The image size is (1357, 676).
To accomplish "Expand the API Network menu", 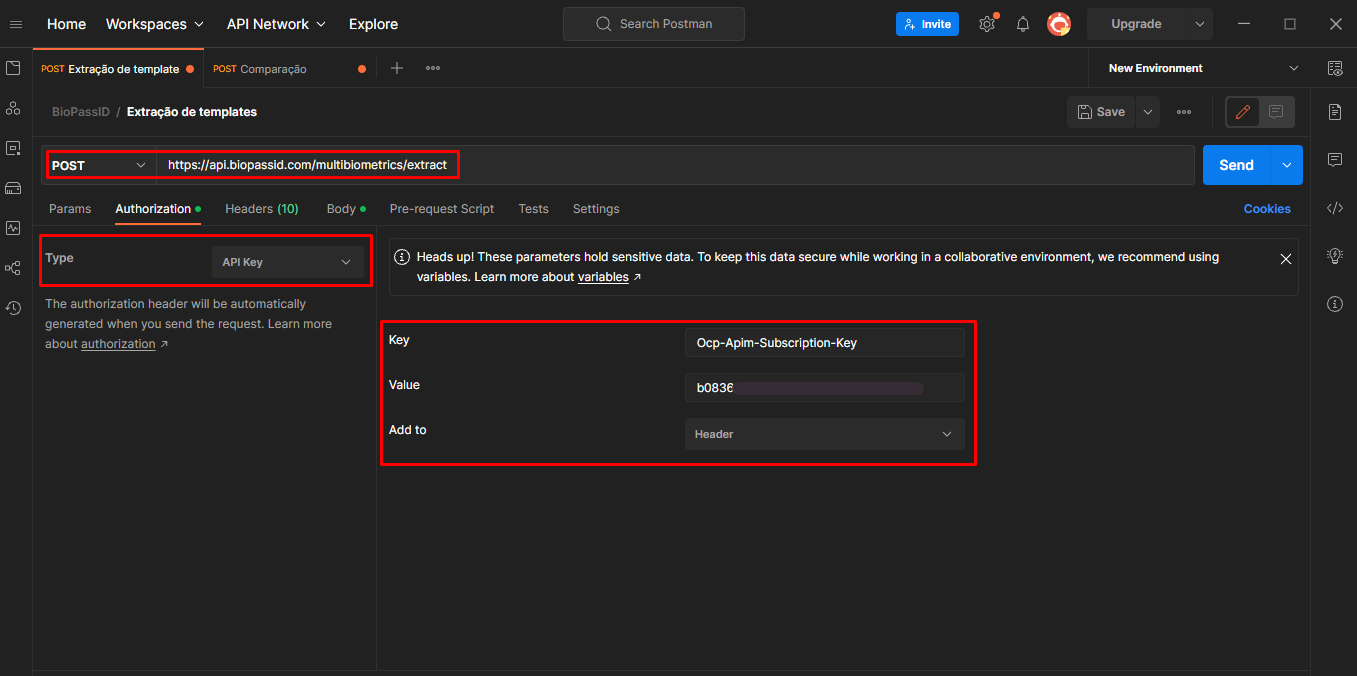I will pyautogui.click(x=277, y=24).
